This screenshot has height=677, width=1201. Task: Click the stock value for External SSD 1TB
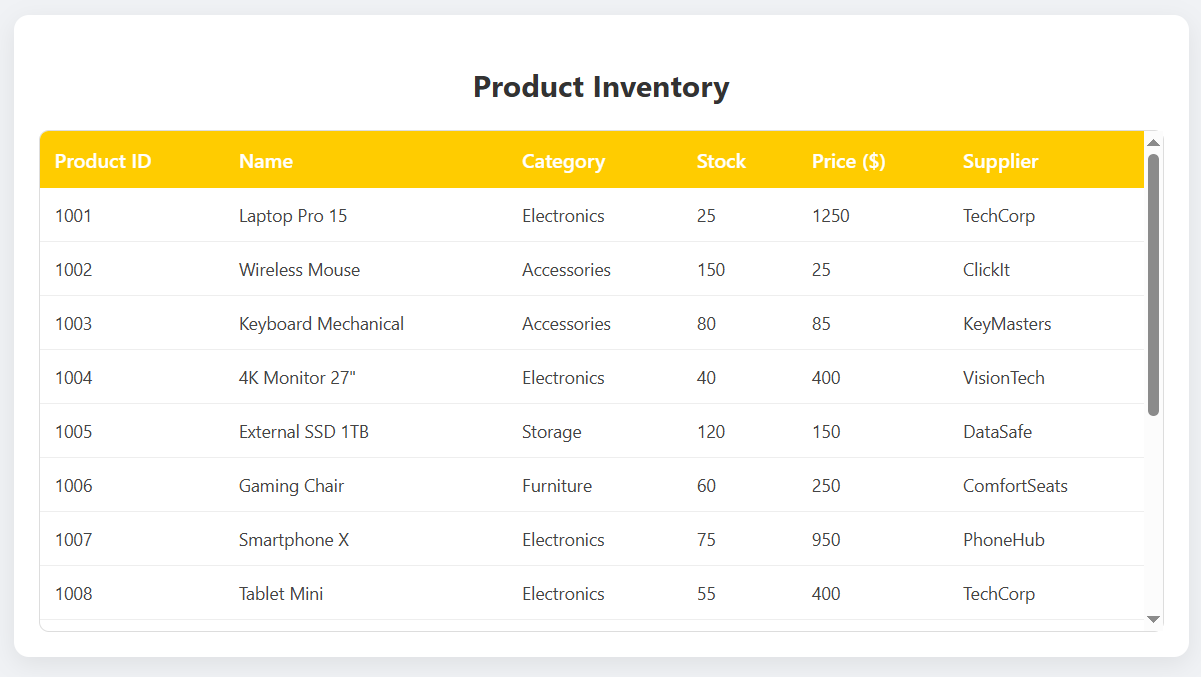pos(711,431)
